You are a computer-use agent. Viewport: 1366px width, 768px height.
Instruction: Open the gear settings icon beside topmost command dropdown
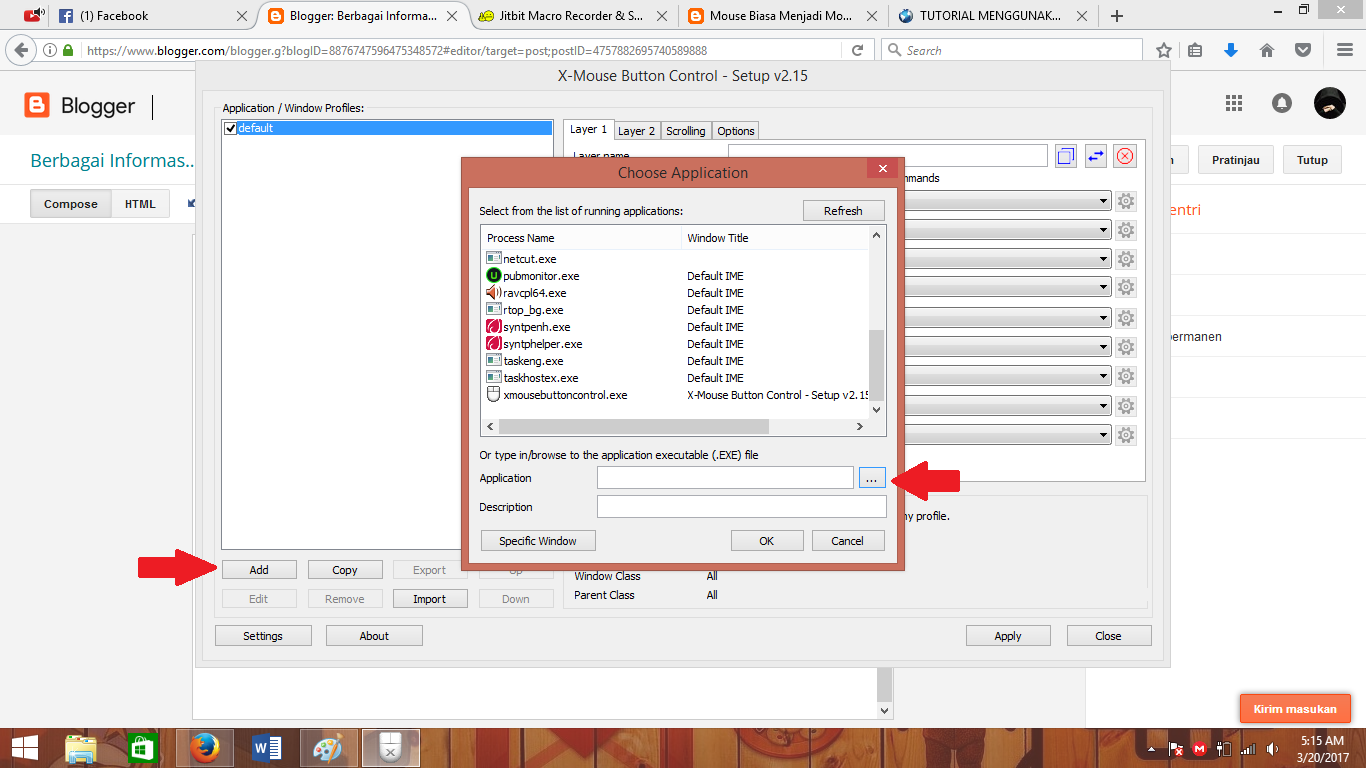coord(1126,200)
